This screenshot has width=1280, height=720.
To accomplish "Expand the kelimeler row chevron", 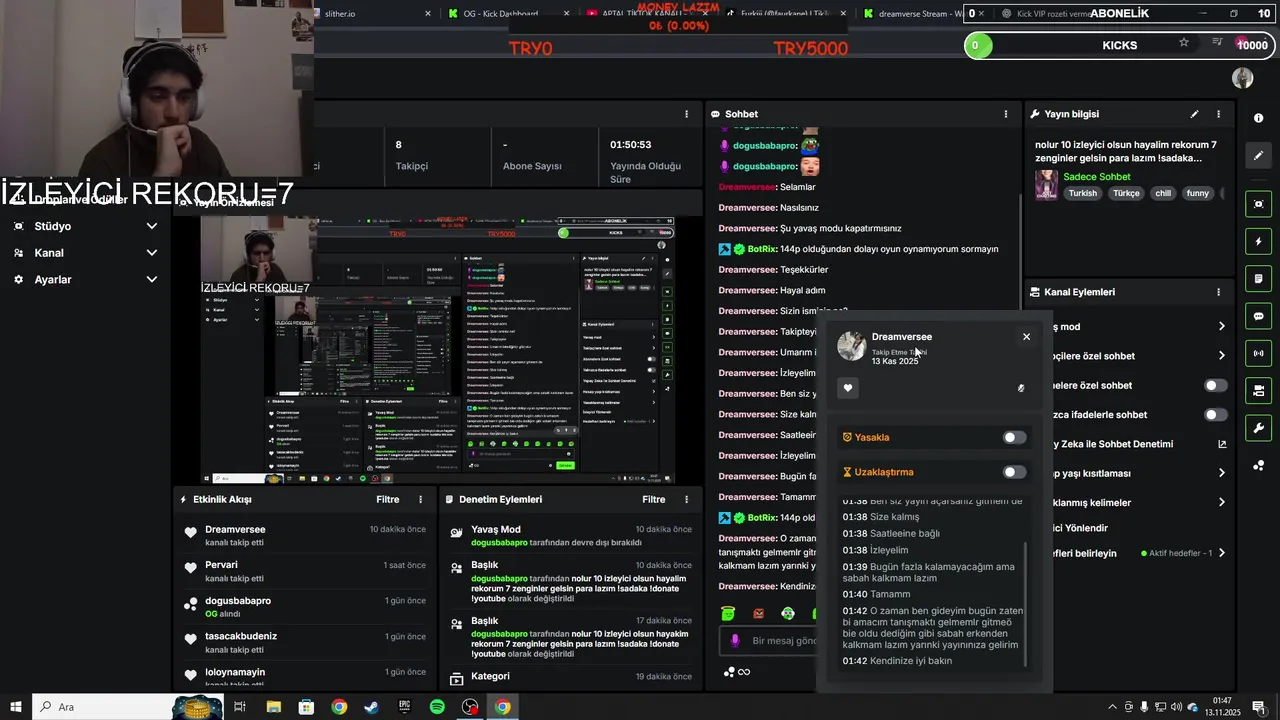I will [x=1221, y=502].
